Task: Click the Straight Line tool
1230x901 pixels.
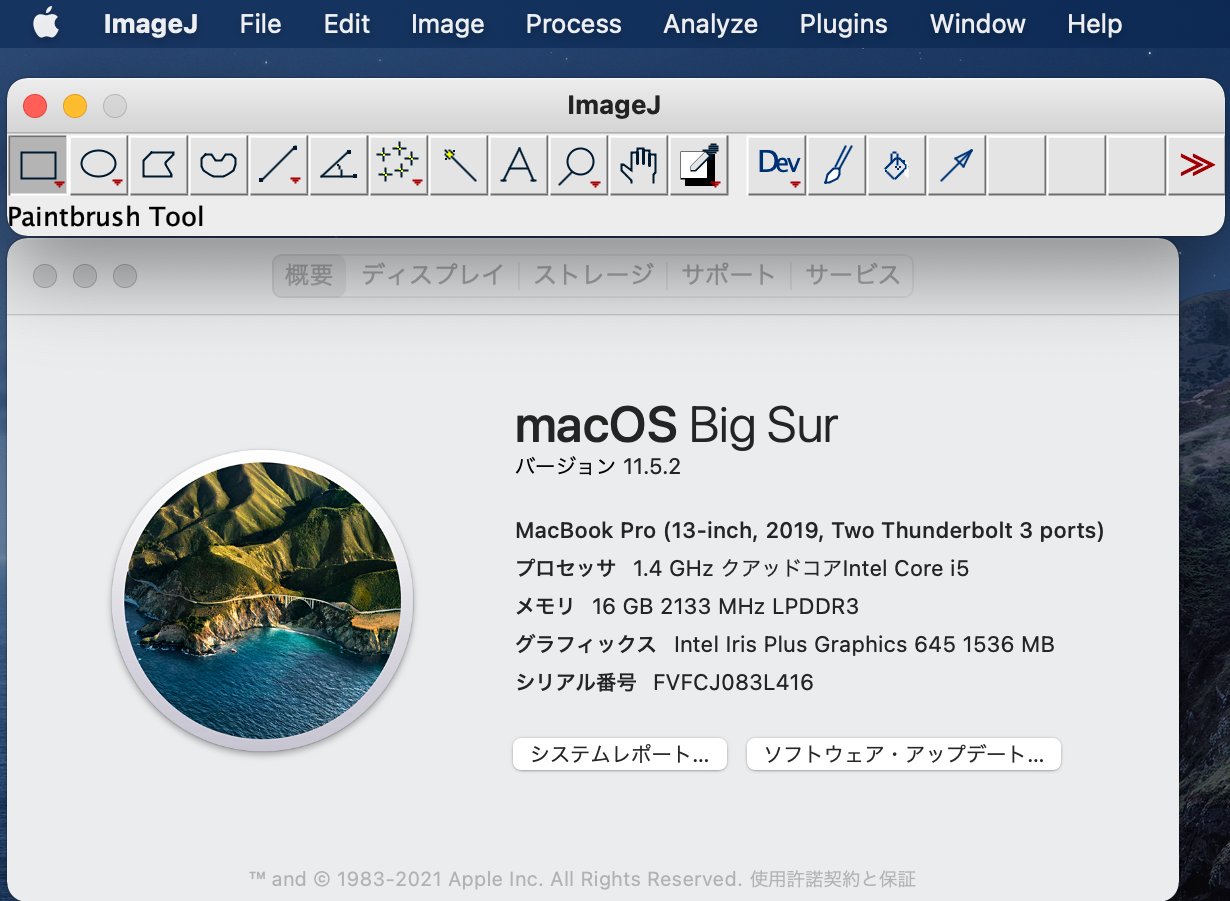Action: pos(278,165)
